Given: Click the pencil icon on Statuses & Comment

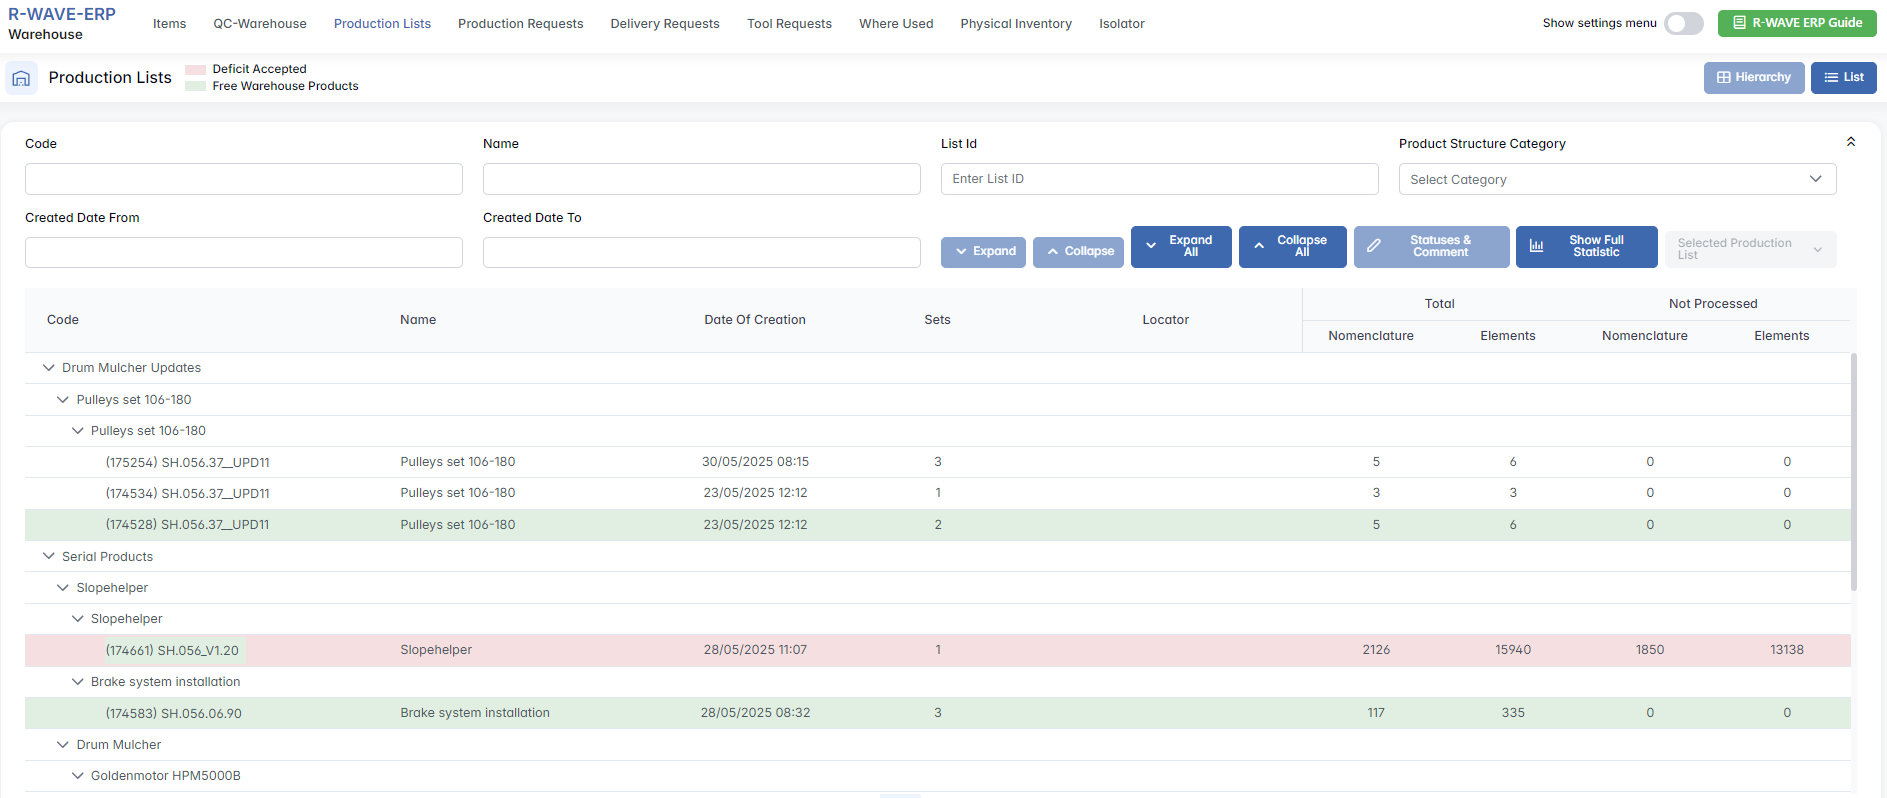Looking at the screenshot, I should point(1374,247).
